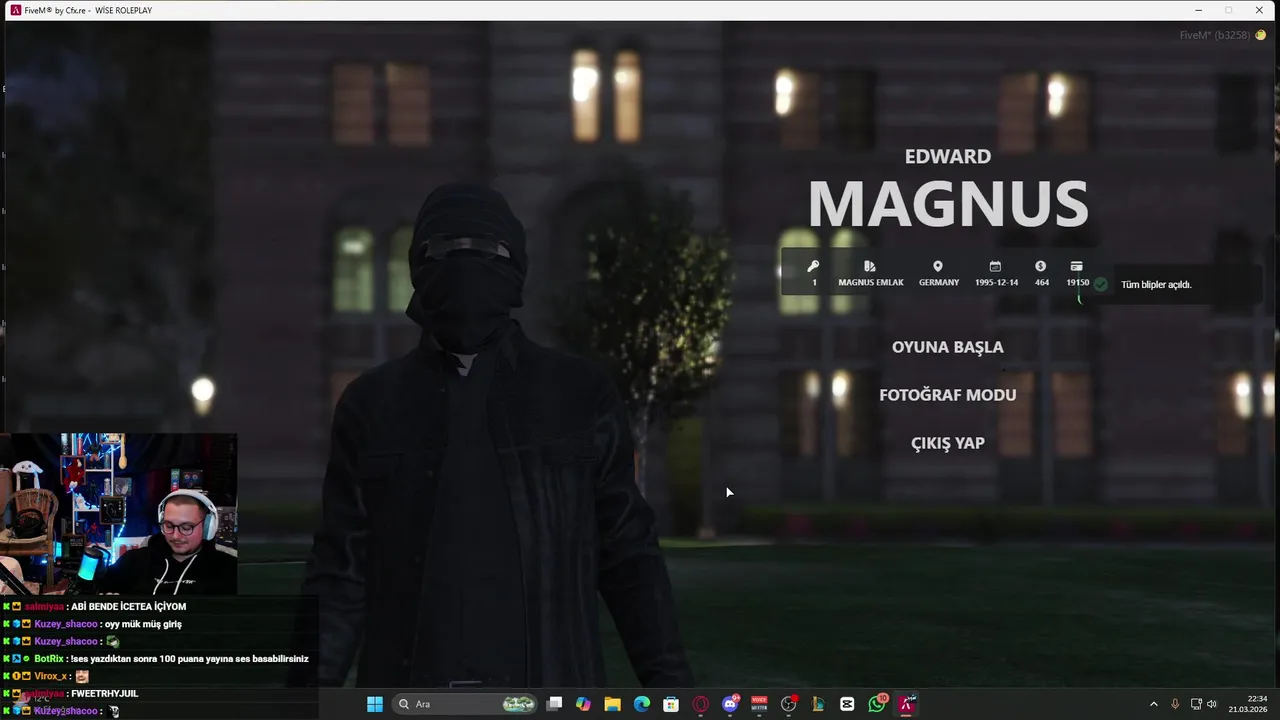Open File Explorer from the taskbar
1280x720 pixels.
click(x=613, y=704)
